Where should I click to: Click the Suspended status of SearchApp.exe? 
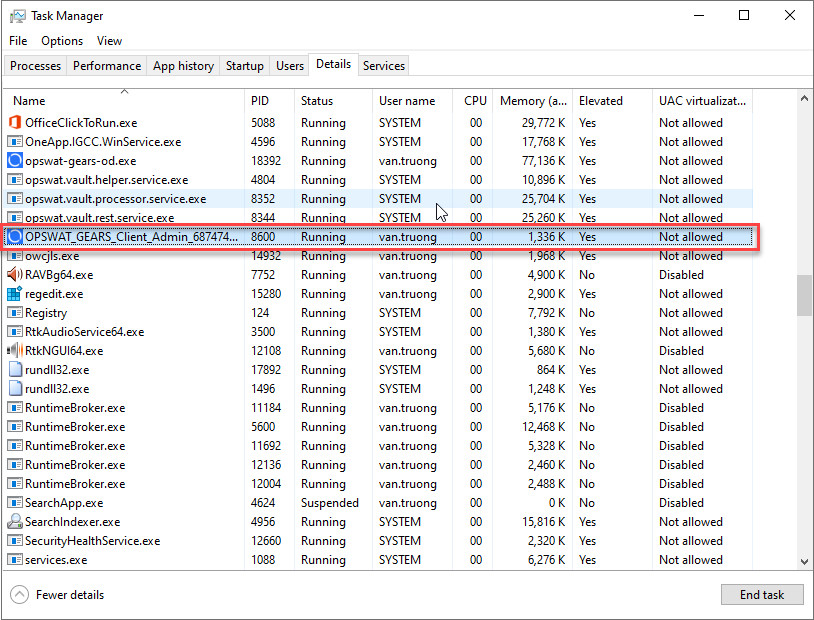330,503
